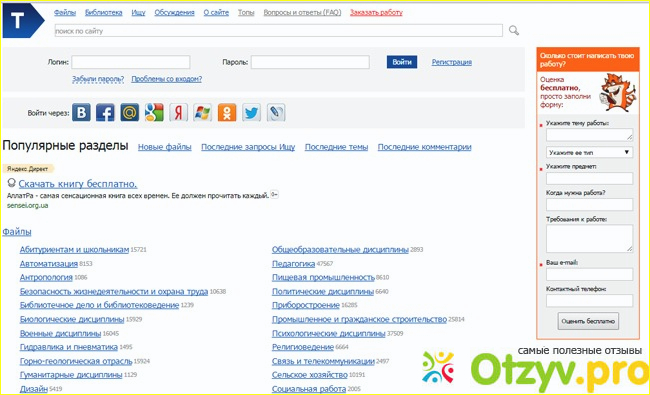Log in via LiveJournal pencil icon

click(x=276, y=112)
